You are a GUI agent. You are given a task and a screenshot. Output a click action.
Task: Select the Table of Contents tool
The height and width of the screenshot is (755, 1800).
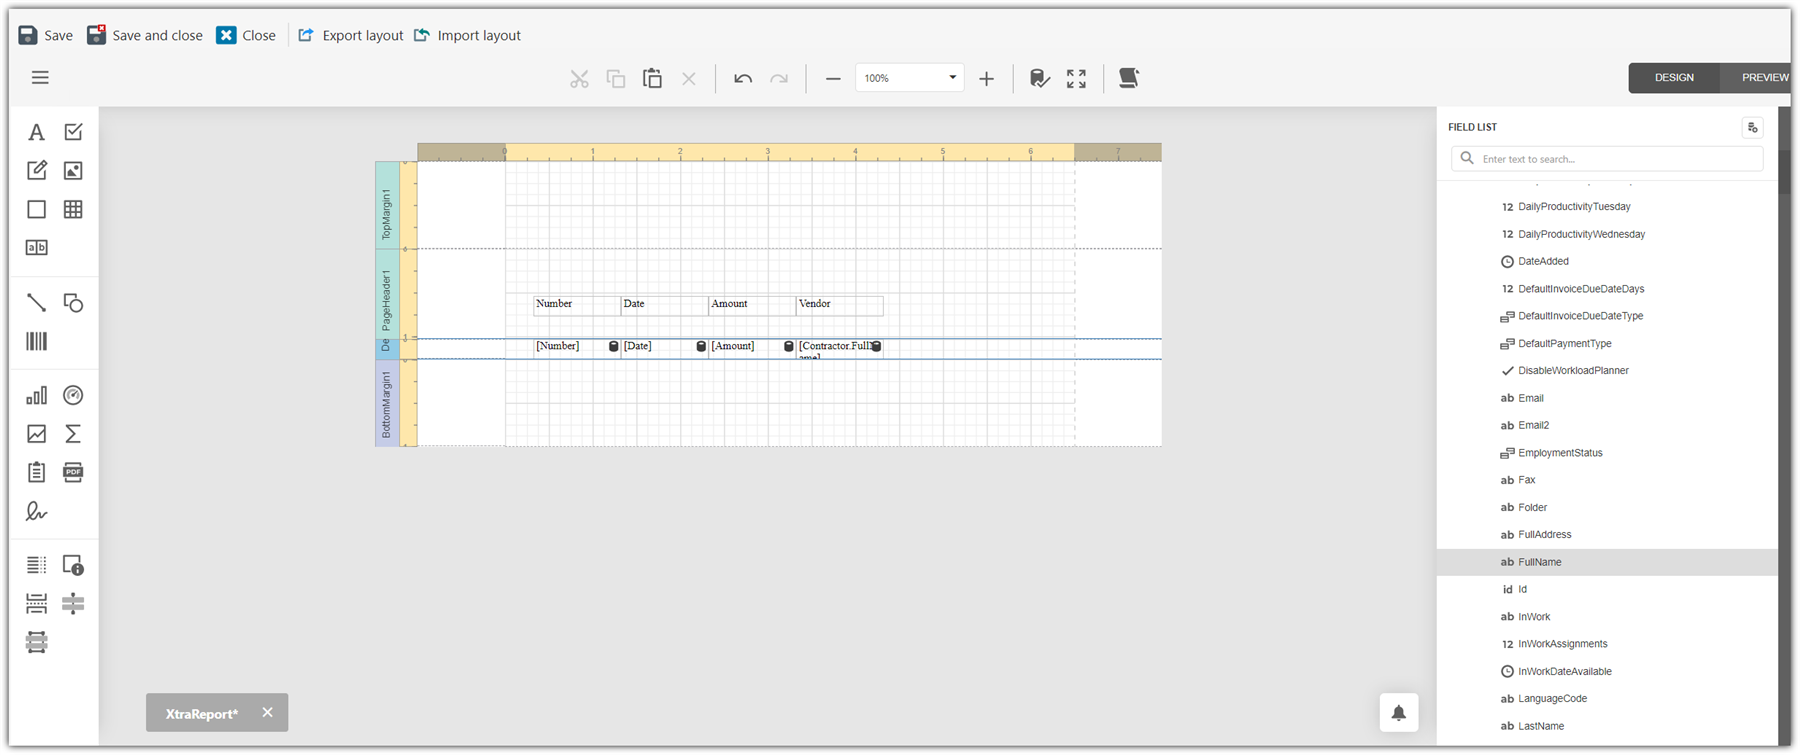36,565
